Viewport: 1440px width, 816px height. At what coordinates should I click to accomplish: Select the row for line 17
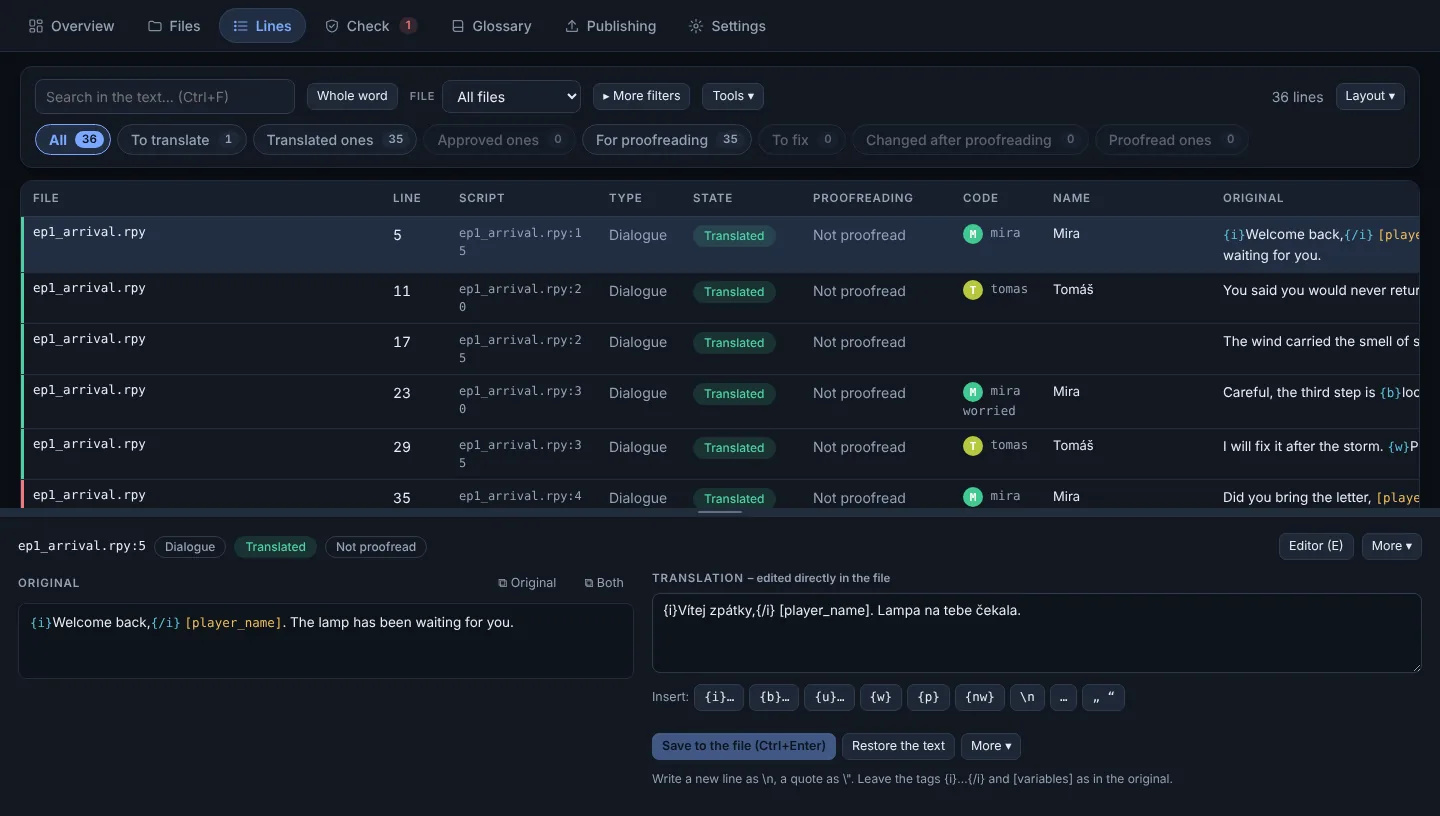tap(720, 349)
